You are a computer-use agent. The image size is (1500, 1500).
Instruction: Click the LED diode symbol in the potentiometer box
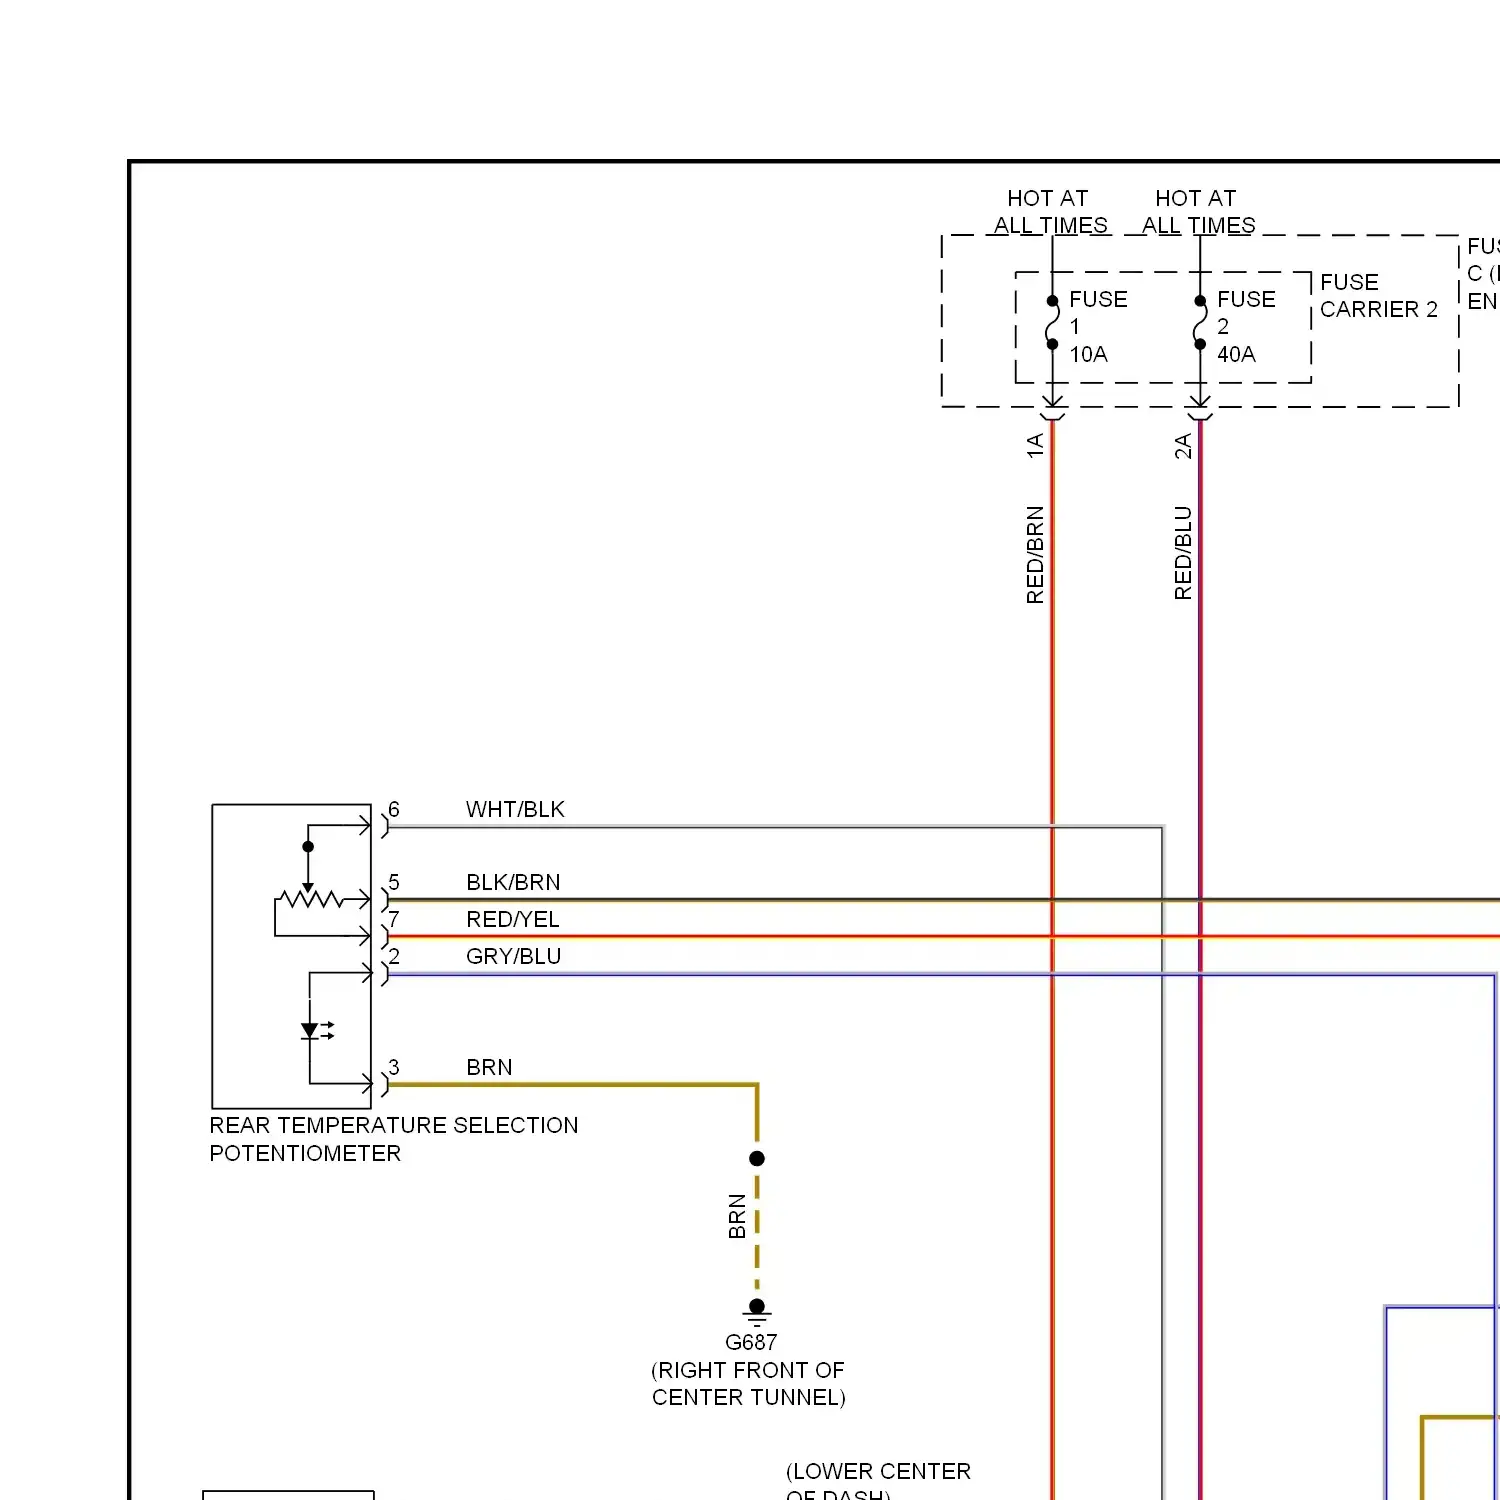(x=316, y=1030)
